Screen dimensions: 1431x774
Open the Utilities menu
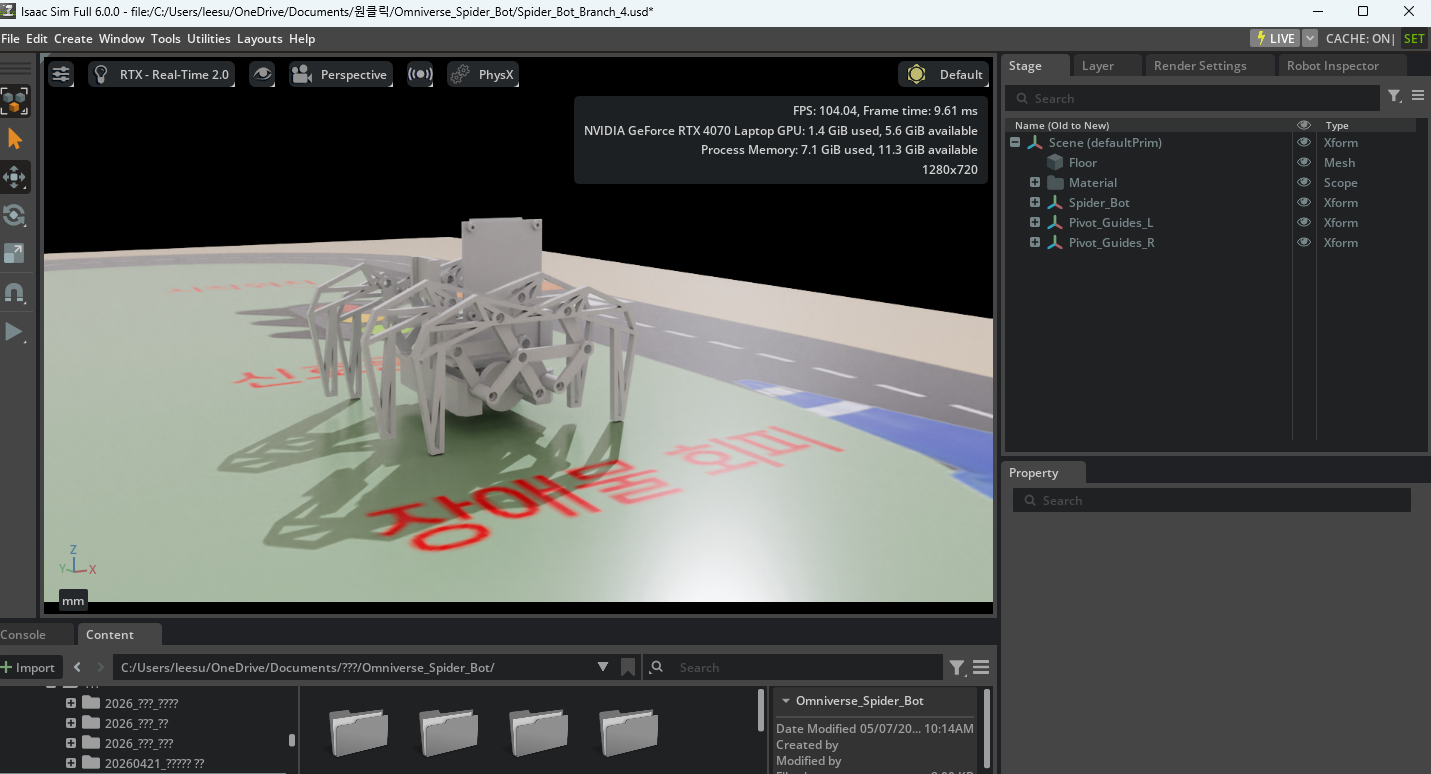click(209, 39)
